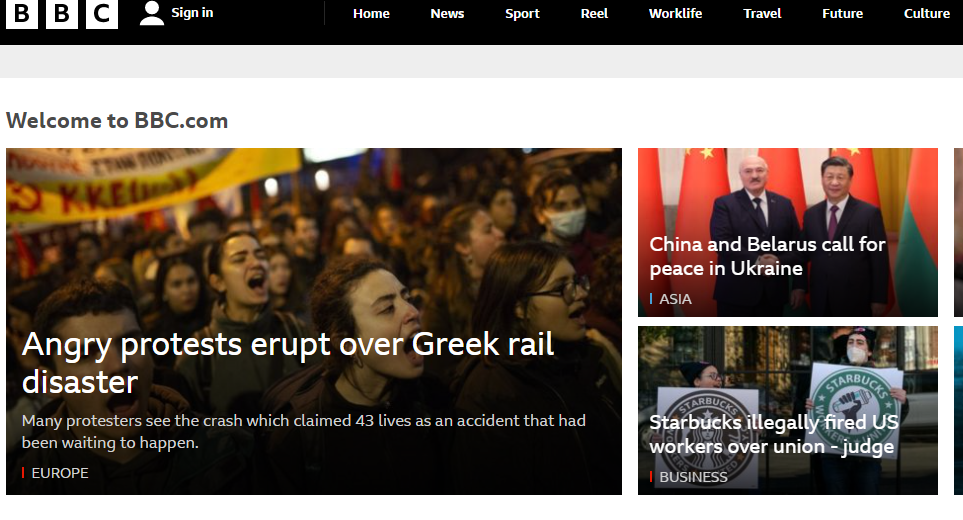The width and height of the screenshot is (963, 520).
Task: Click the Europe category tag
Action: pos(60,473)
